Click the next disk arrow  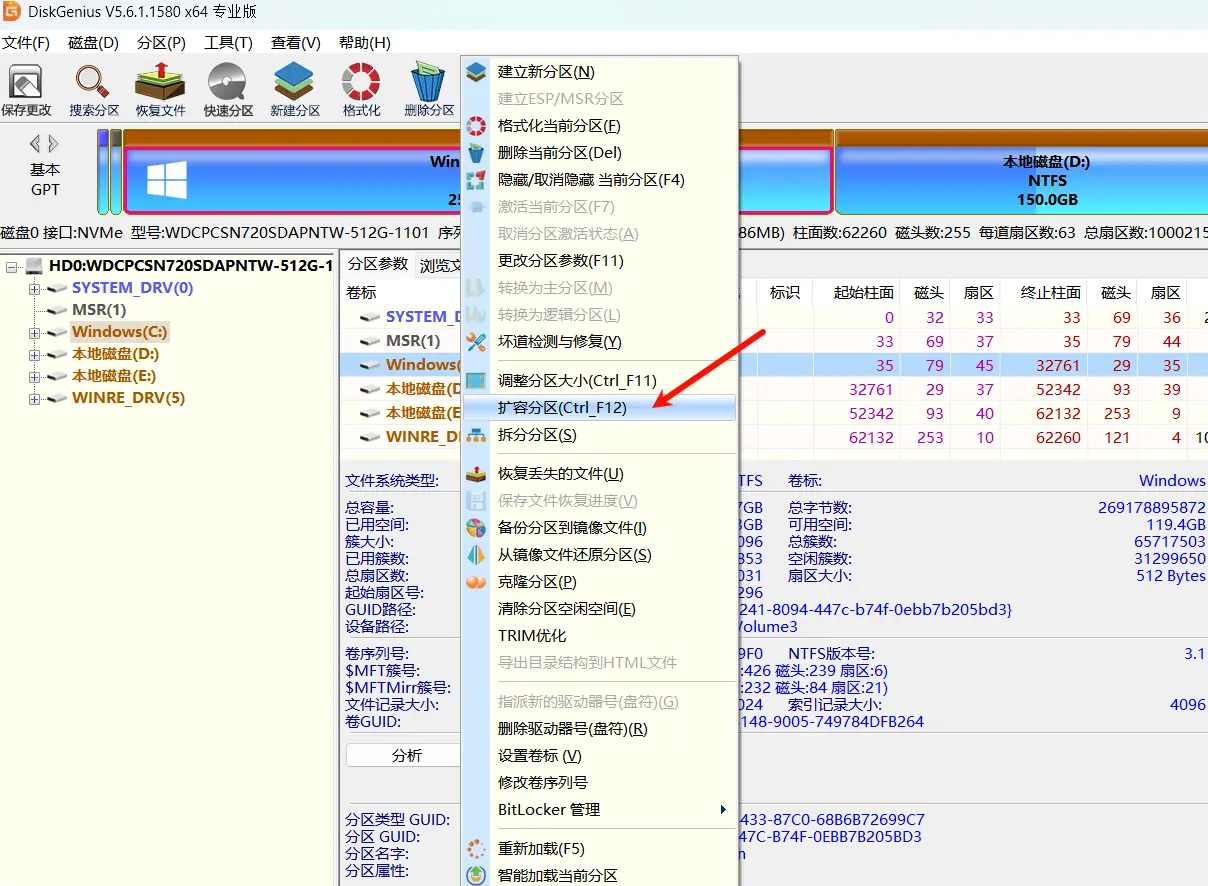[53, 144]
